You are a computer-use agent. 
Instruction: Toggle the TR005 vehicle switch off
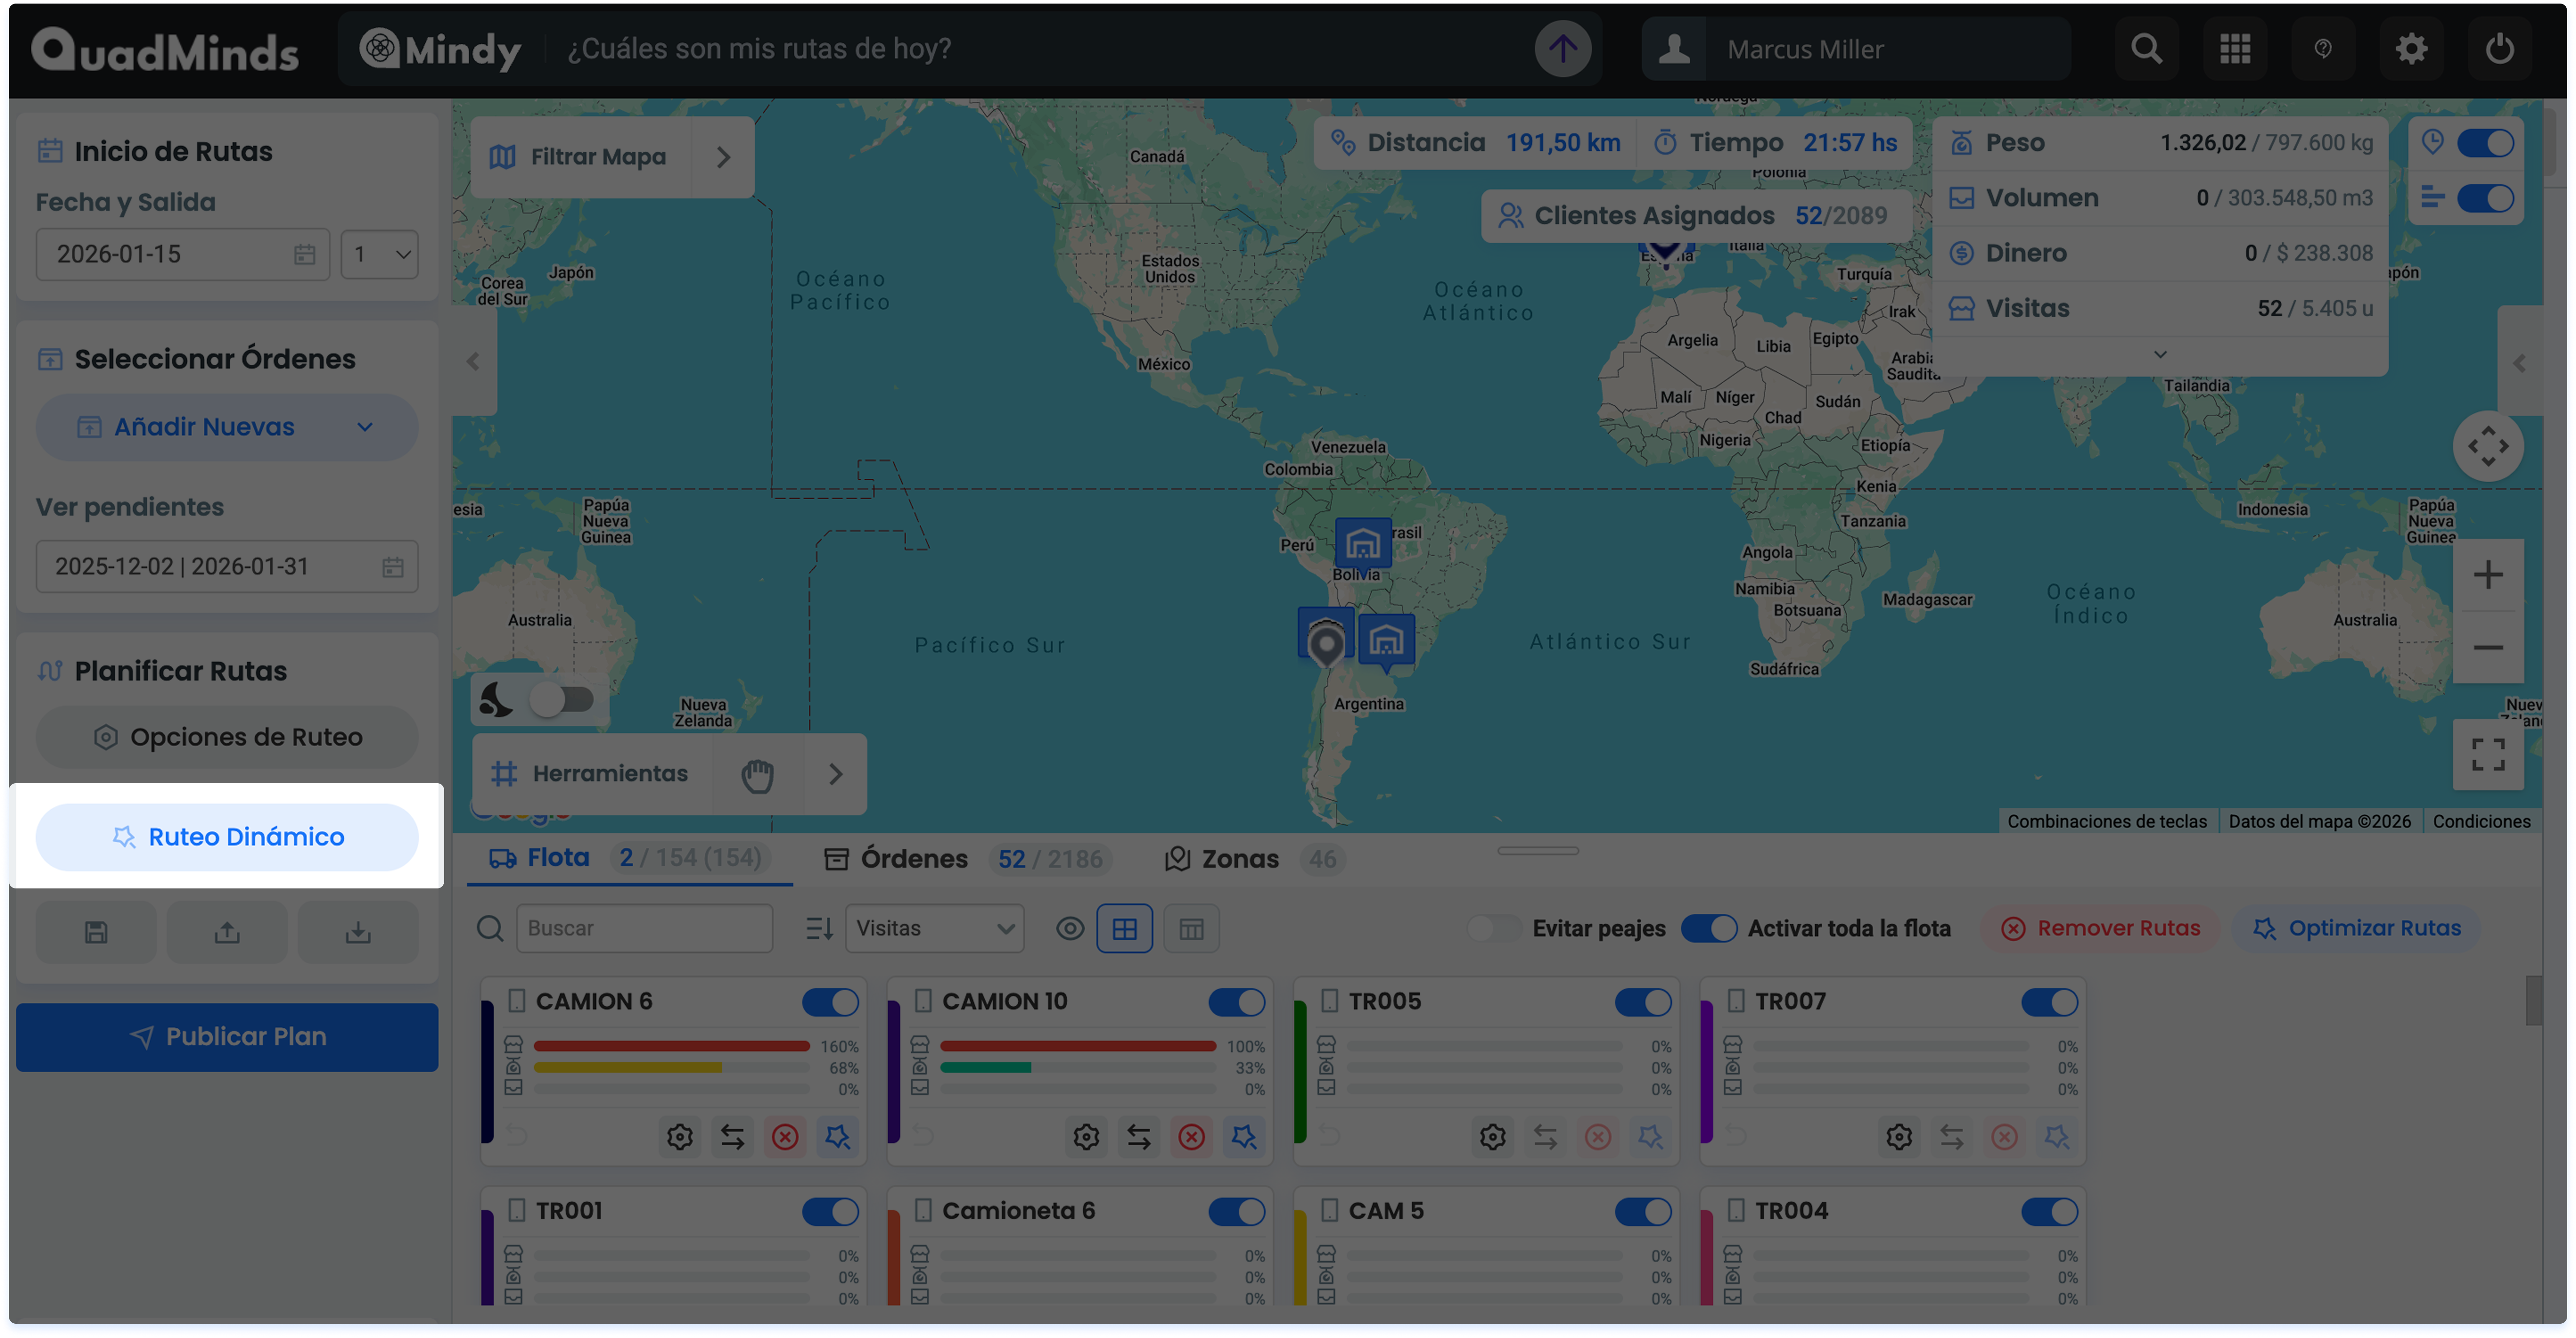(x=1642, y=1002)
